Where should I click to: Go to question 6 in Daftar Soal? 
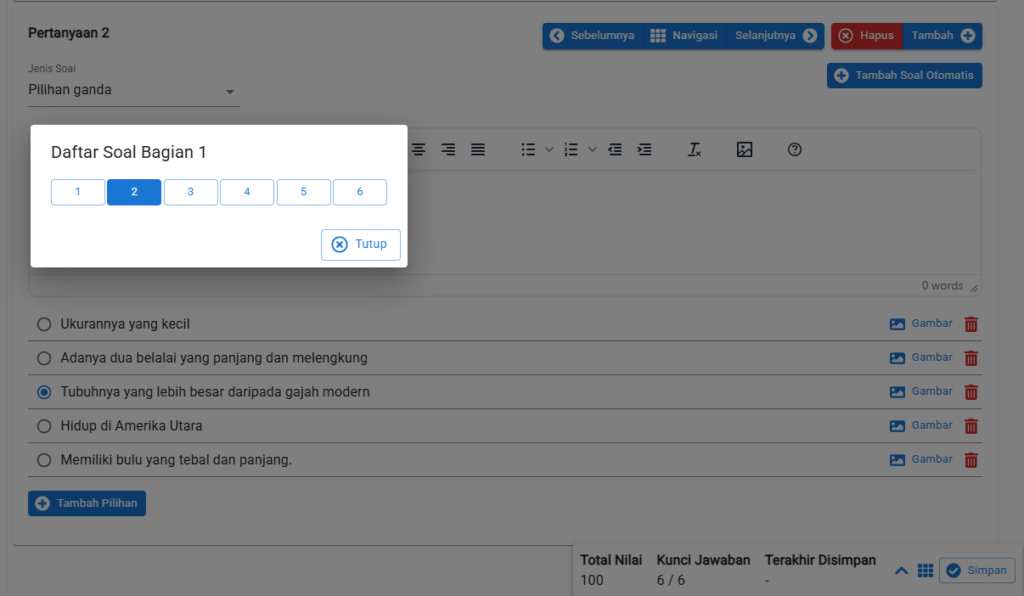360,192
